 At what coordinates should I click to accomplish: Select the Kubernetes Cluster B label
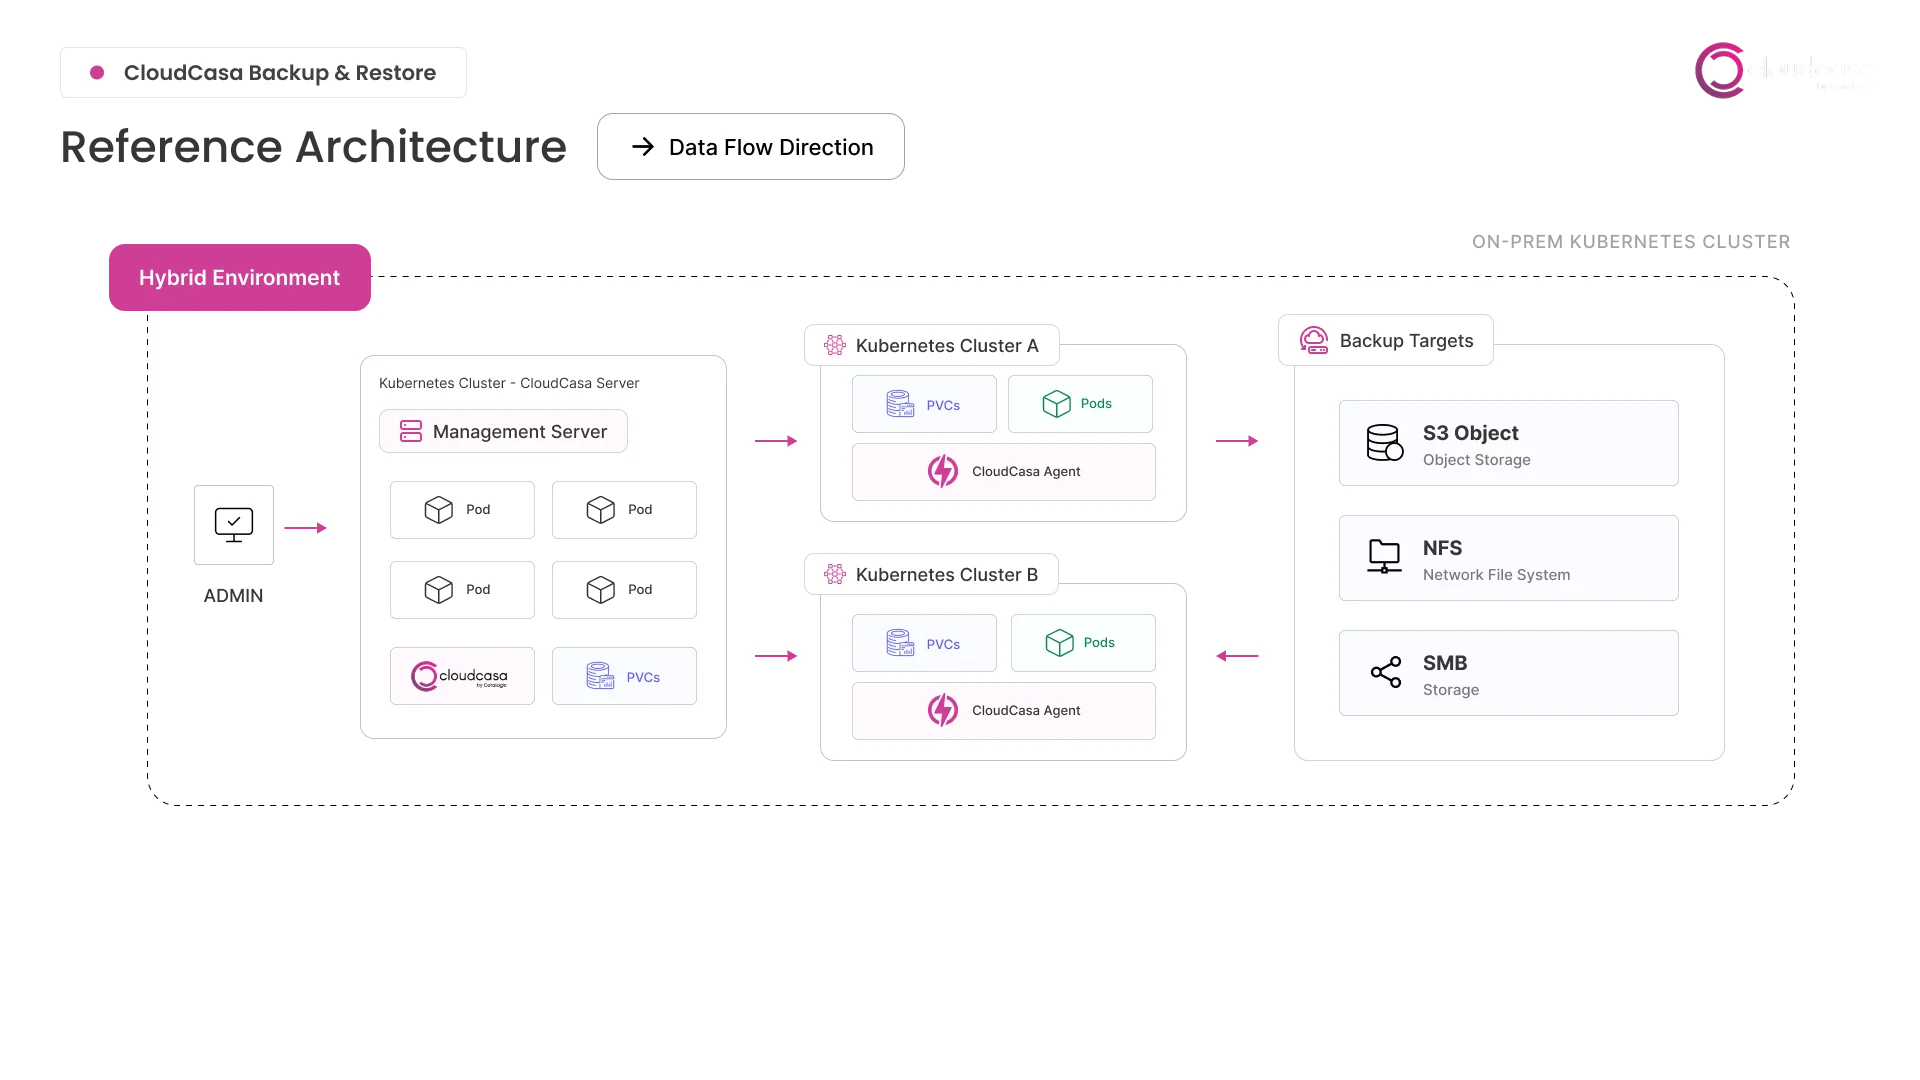pyautogui.click(x=946, y=574)
